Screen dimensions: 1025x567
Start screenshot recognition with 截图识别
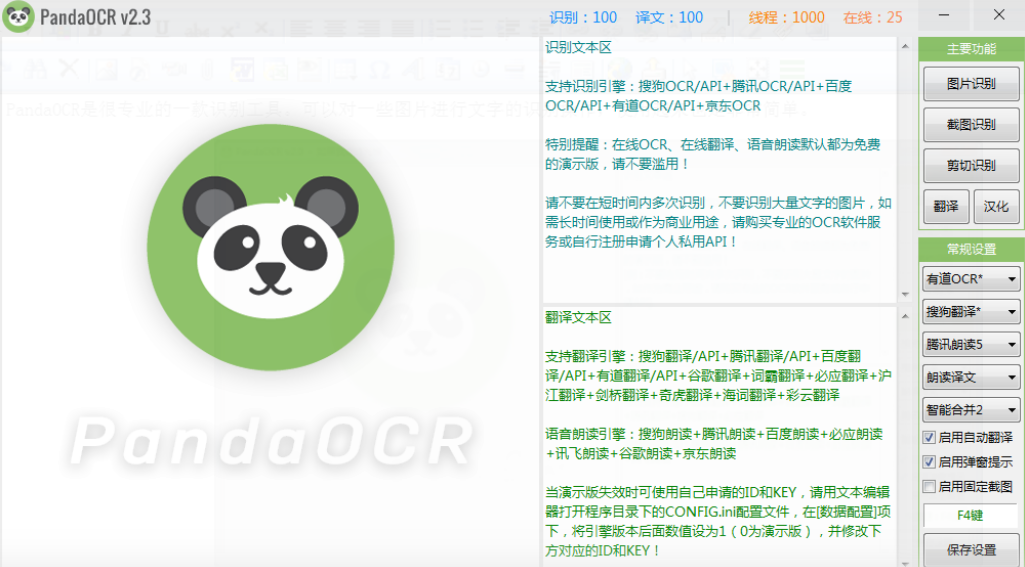pyautogui.click(x=971, y=124)
